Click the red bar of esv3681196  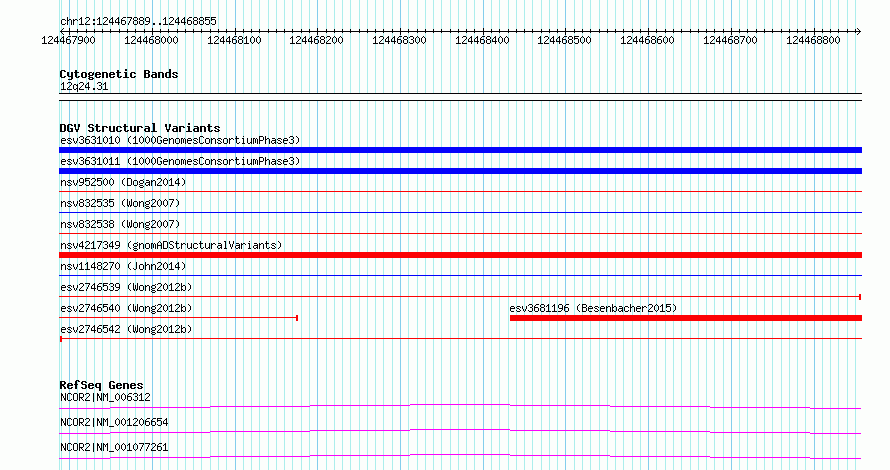tap(686, 318)
